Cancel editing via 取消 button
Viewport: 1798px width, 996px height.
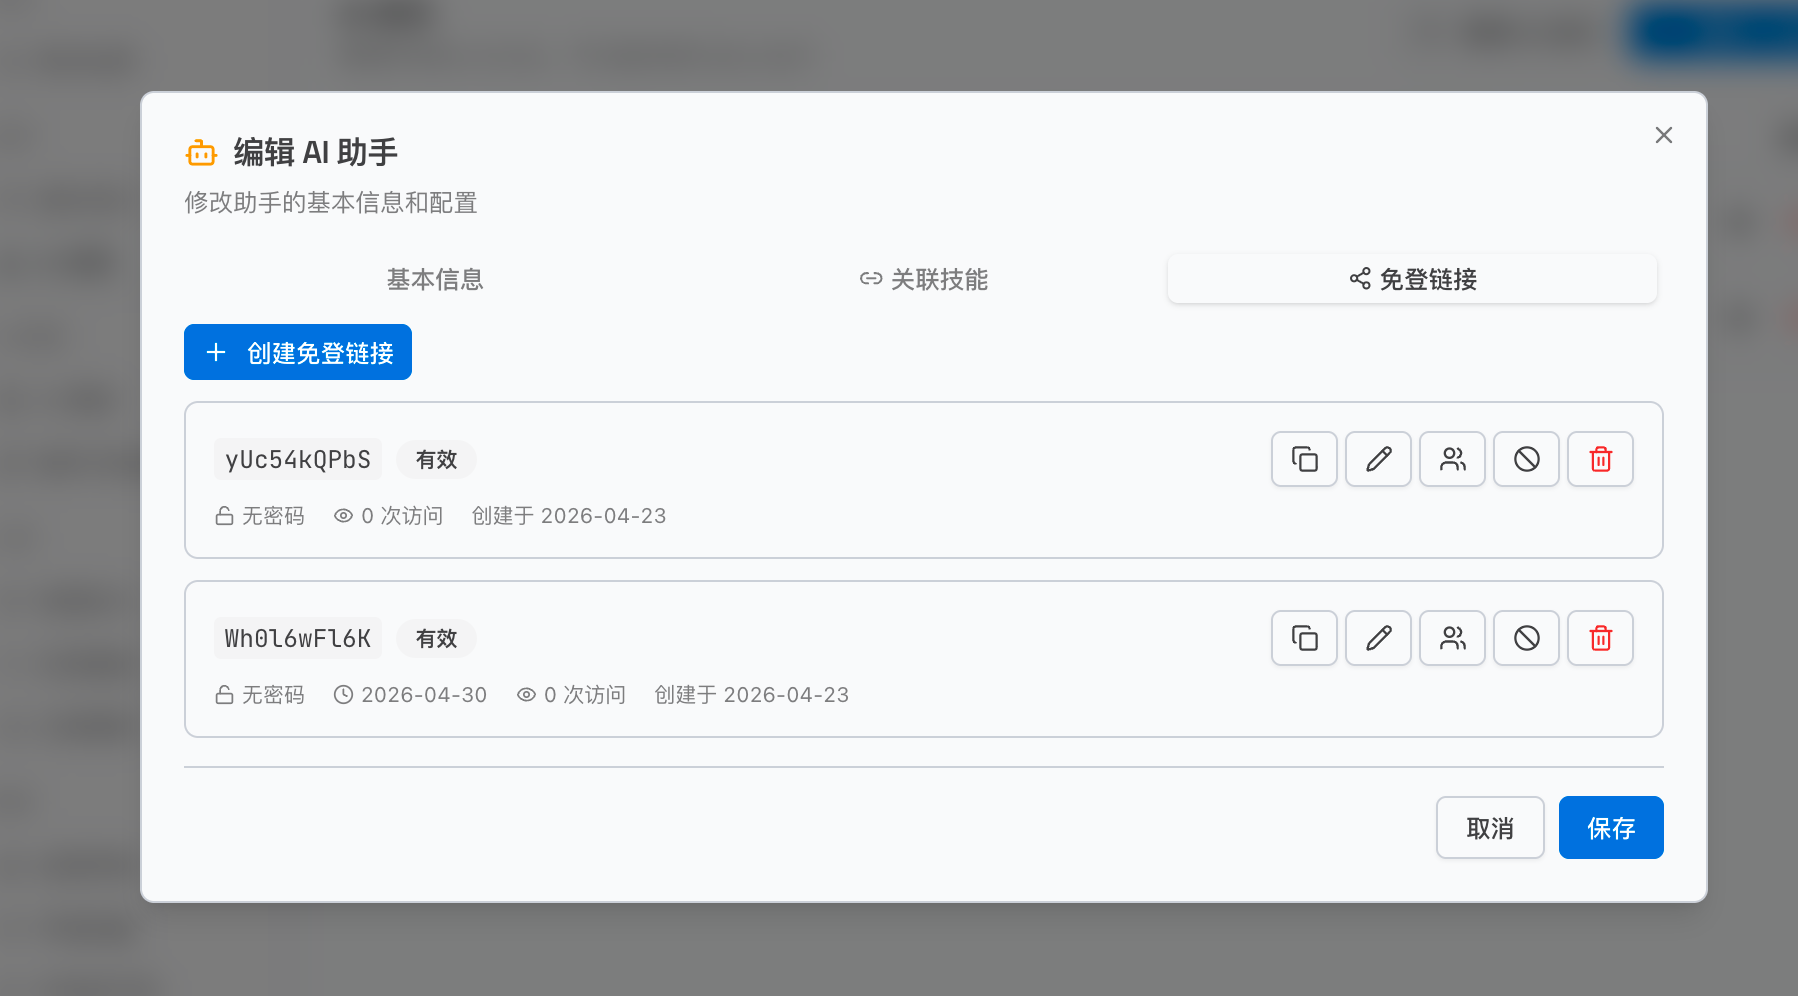pos(1490,827)
